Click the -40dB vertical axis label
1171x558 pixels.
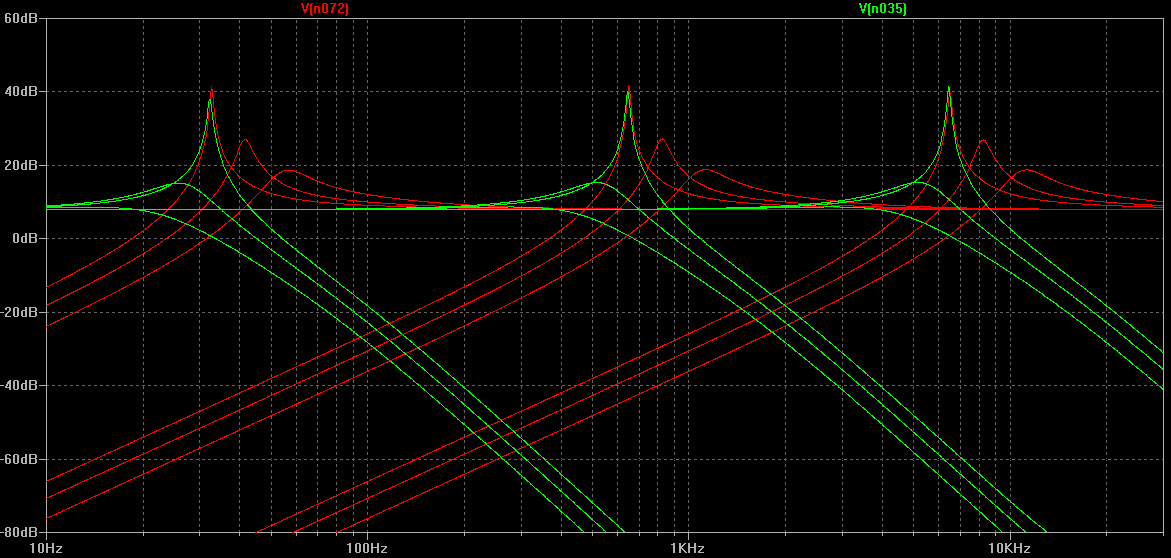point(19,385)
